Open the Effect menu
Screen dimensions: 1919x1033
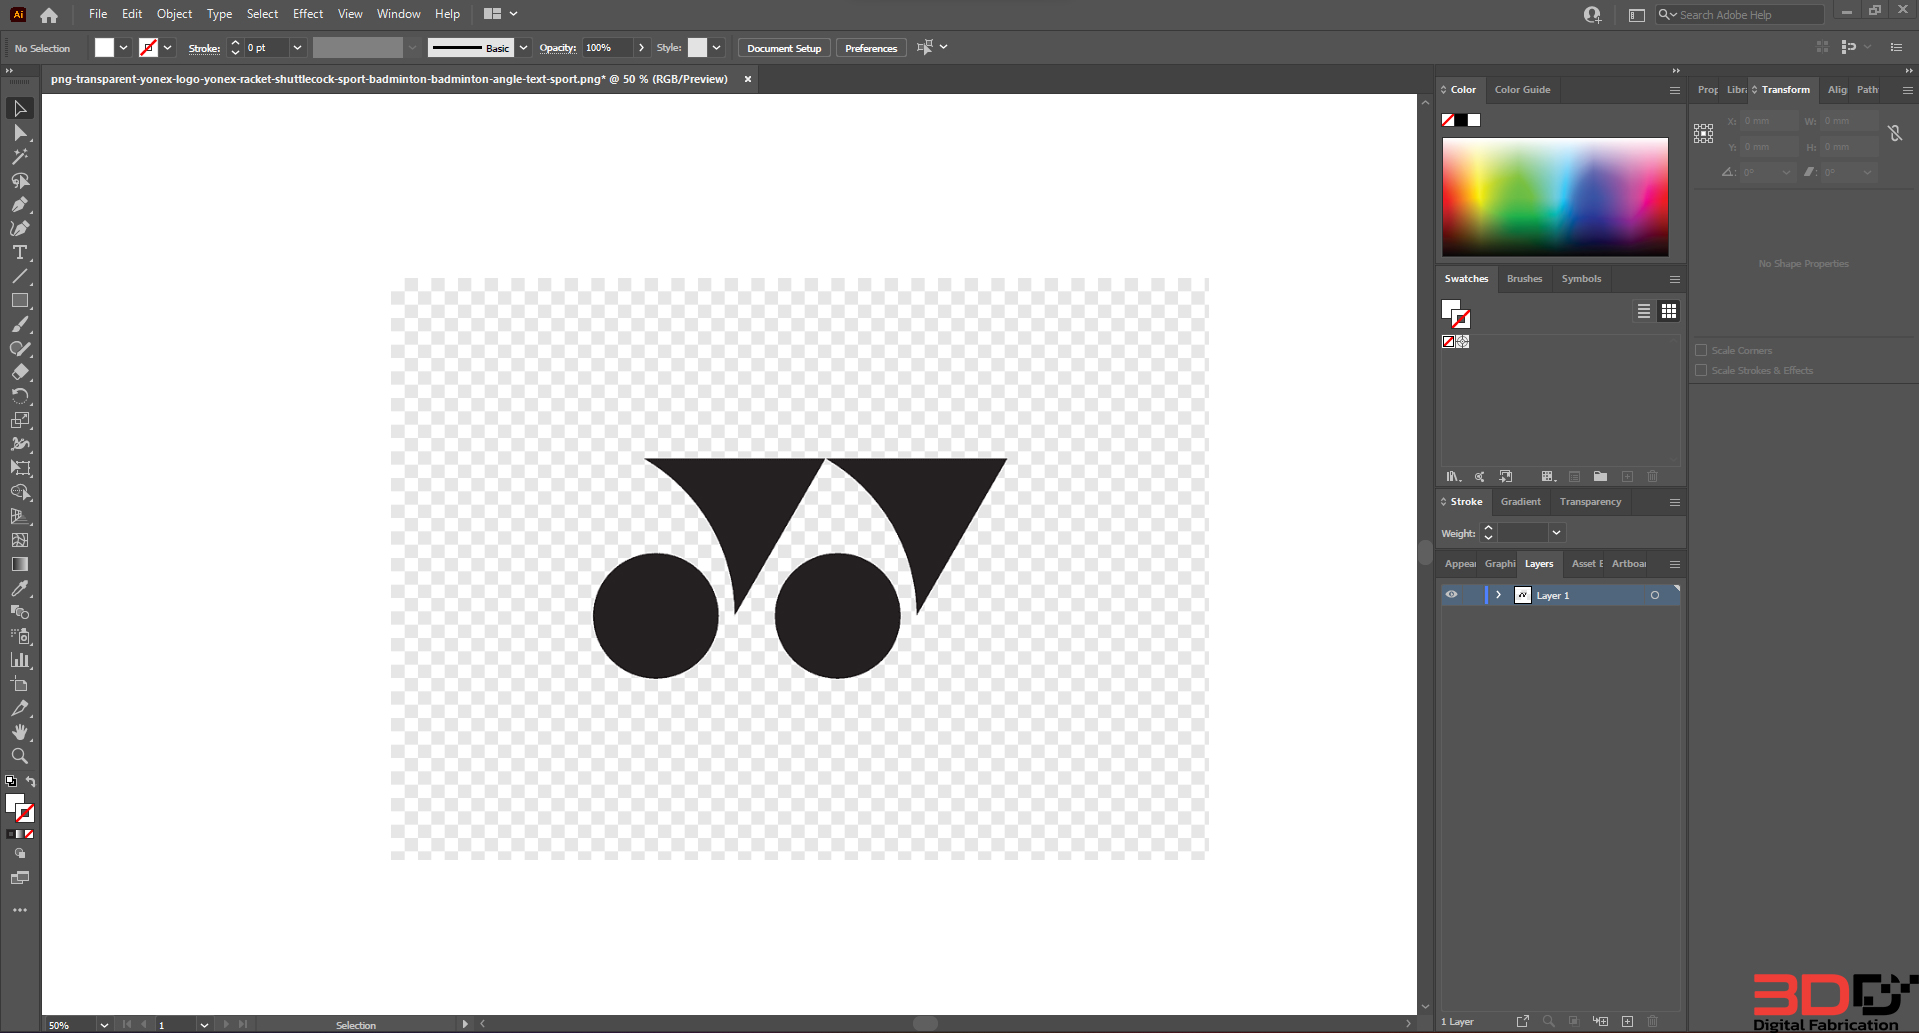(307, 14)
